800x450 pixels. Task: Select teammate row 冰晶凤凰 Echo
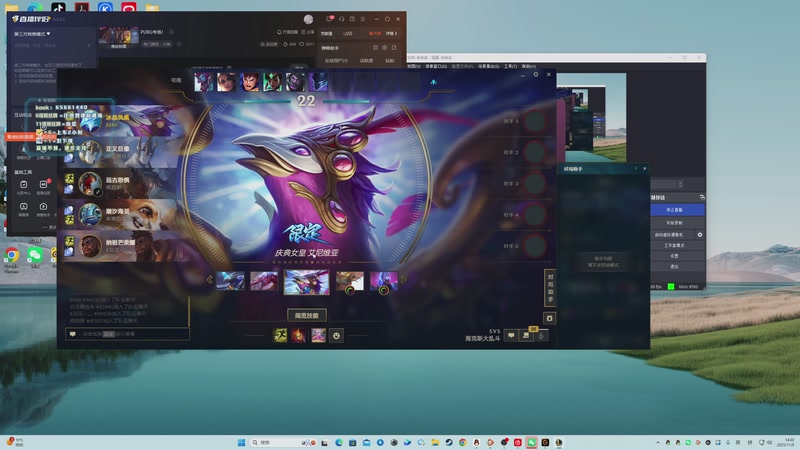(x=122, y=121)
